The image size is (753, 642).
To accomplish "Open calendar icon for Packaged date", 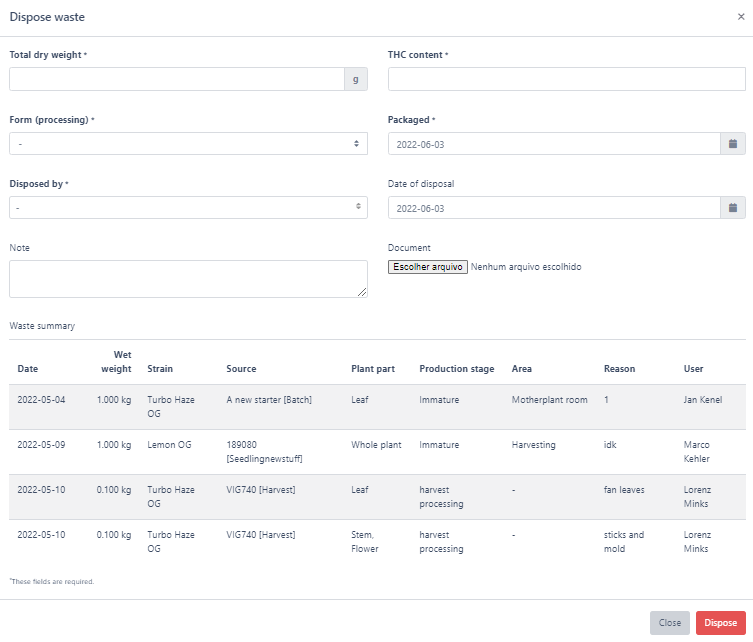I will click(732, 144).
